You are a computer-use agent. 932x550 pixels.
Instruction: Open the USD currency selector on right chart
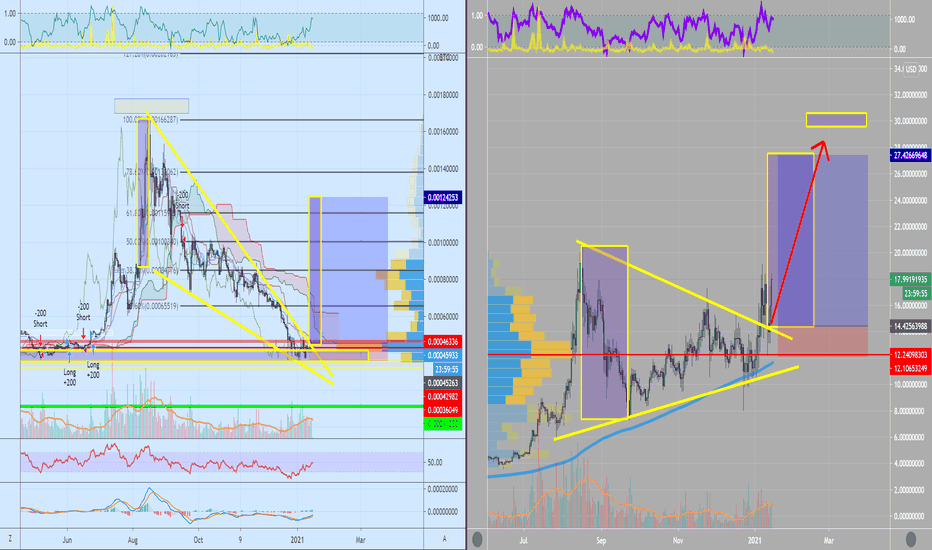(911, 69)
